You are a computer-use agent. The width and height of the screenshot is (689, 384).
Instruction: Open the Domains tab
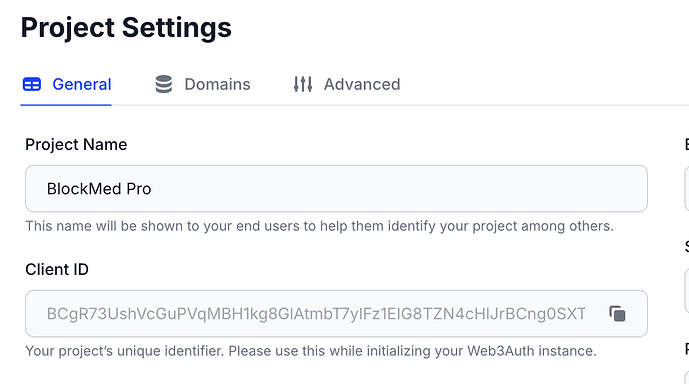point(217,84)
